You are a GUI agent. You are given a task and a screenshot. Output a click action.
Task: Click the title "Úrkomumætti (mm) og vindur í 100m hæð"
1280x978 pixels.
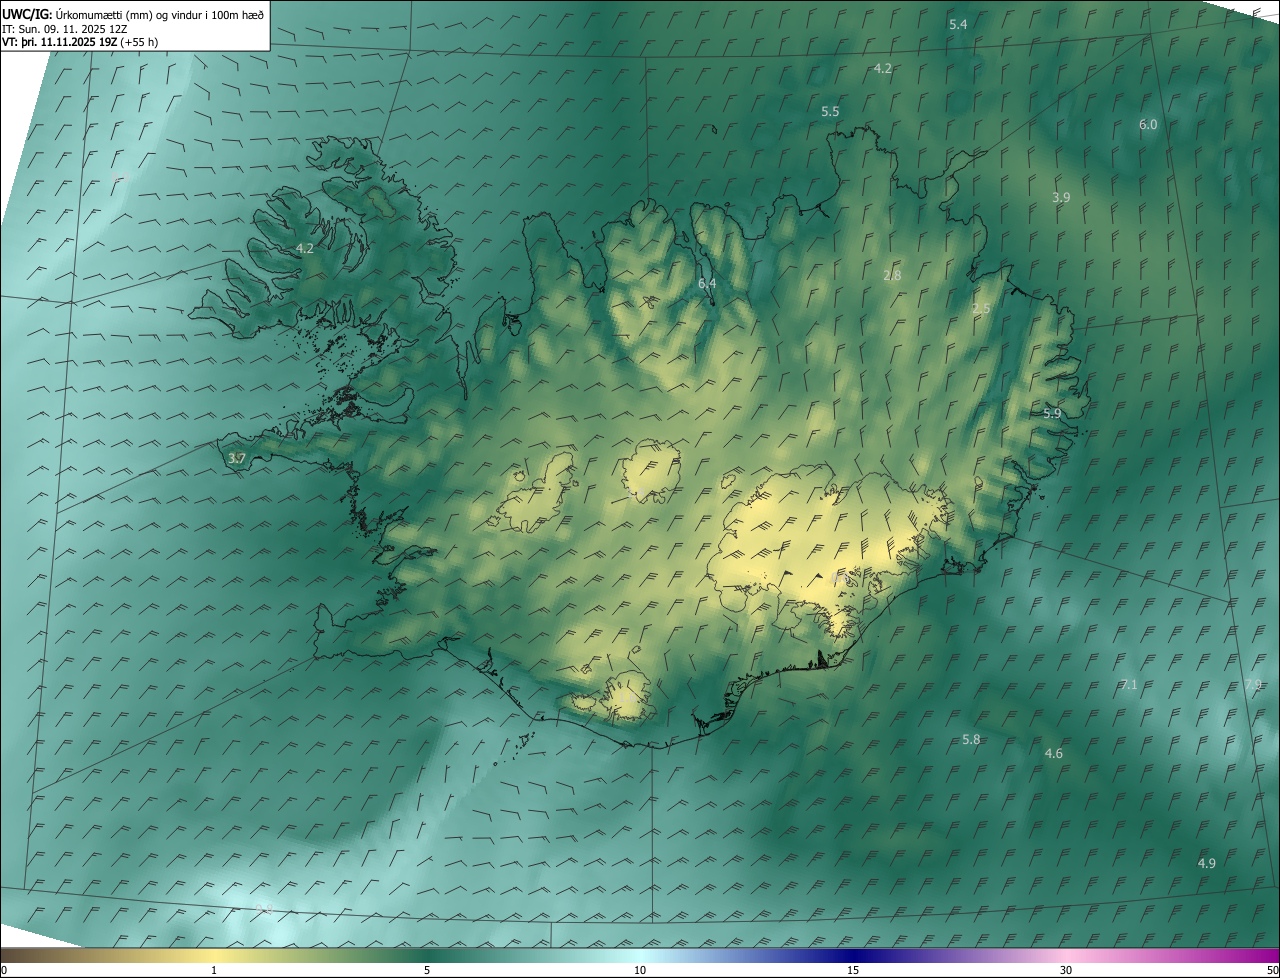[158, 14]
